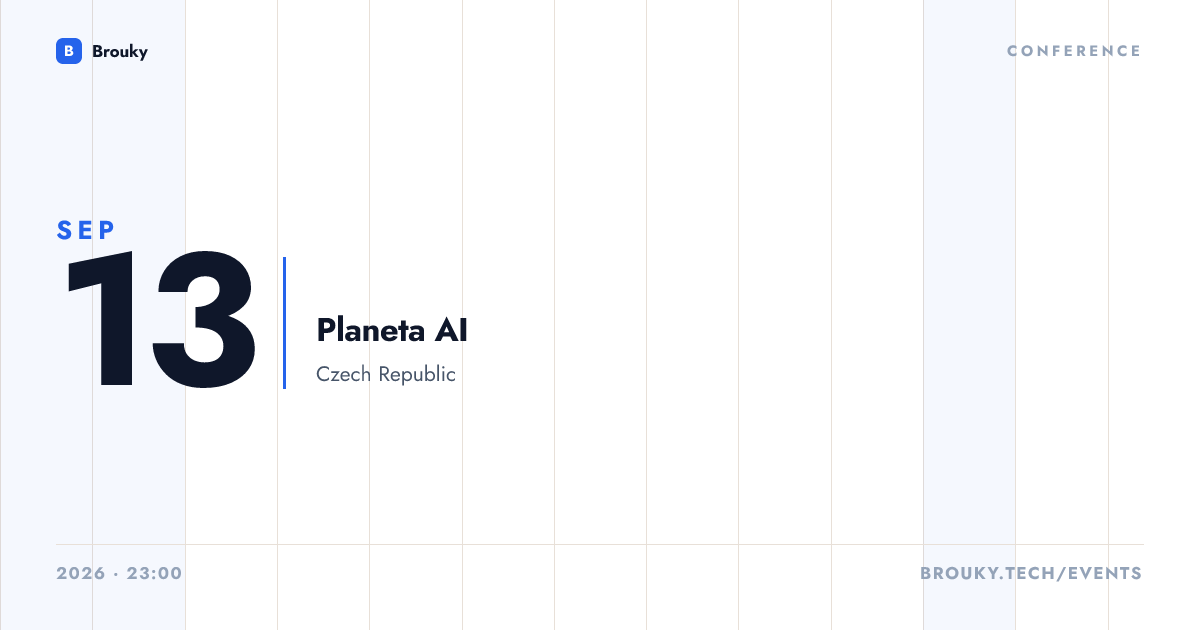Click the CONFERENCE category label

point(1074,51)
